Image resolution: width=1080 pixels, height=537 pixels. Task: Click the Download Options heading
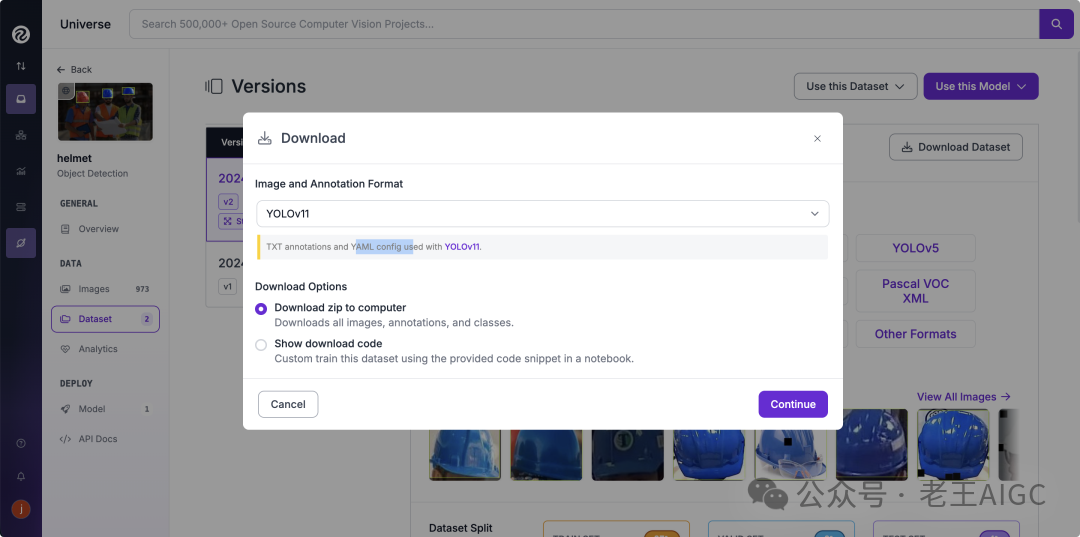[x=301, y=286]
